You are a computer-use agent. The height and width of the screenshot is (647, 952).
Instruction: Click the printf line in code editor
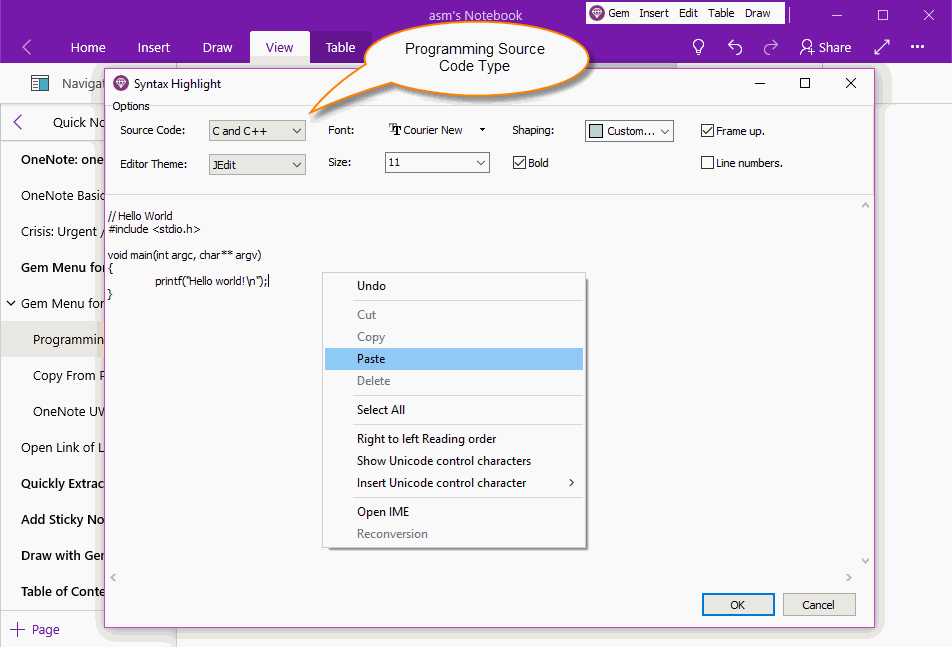click(211, 281)
